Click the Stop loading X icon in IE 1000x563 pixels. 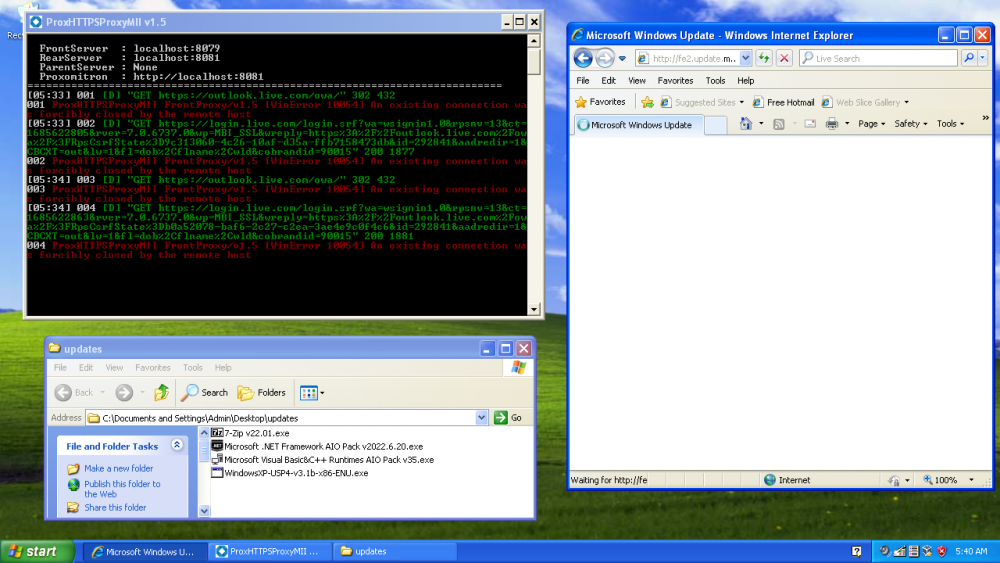784,58
